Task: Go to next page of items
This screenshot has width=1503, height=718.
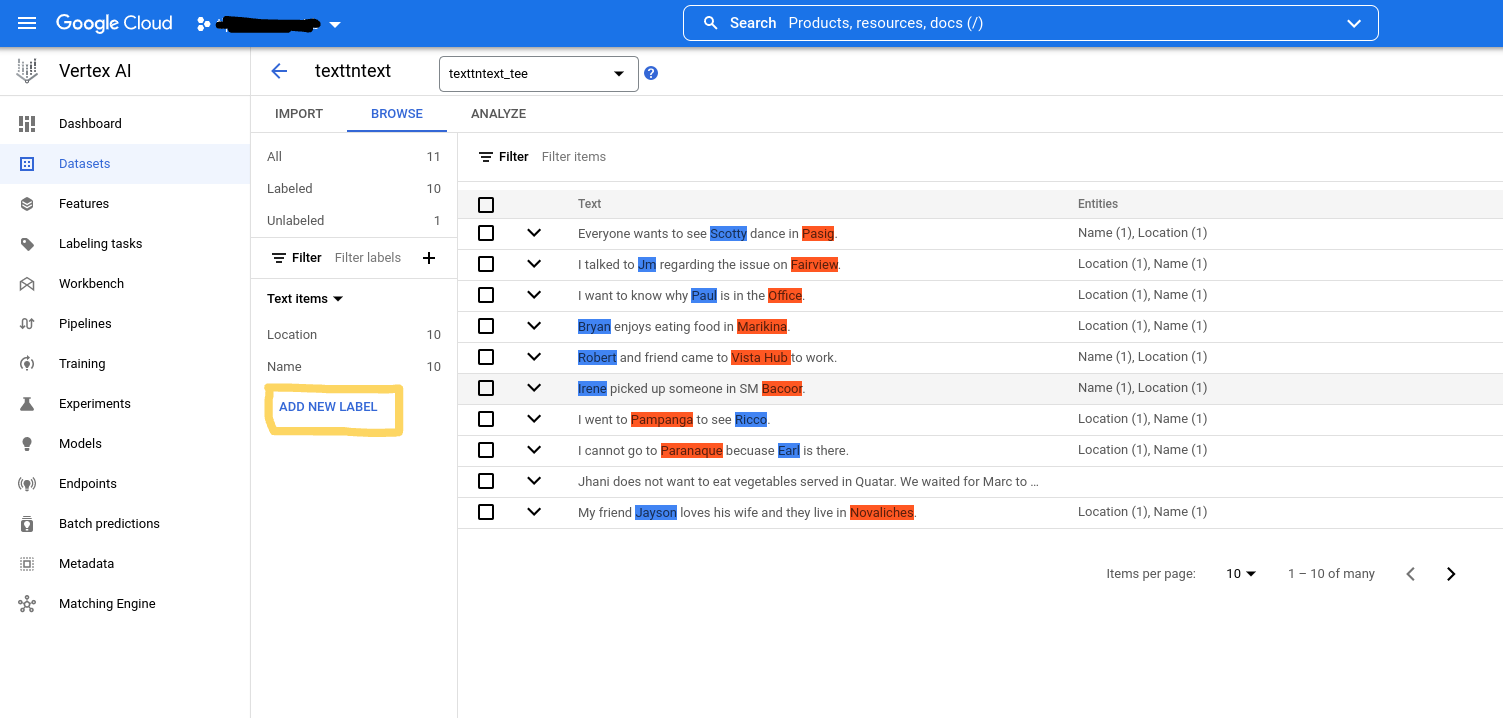Action: pyautogui.click(x=1451, y=574)
